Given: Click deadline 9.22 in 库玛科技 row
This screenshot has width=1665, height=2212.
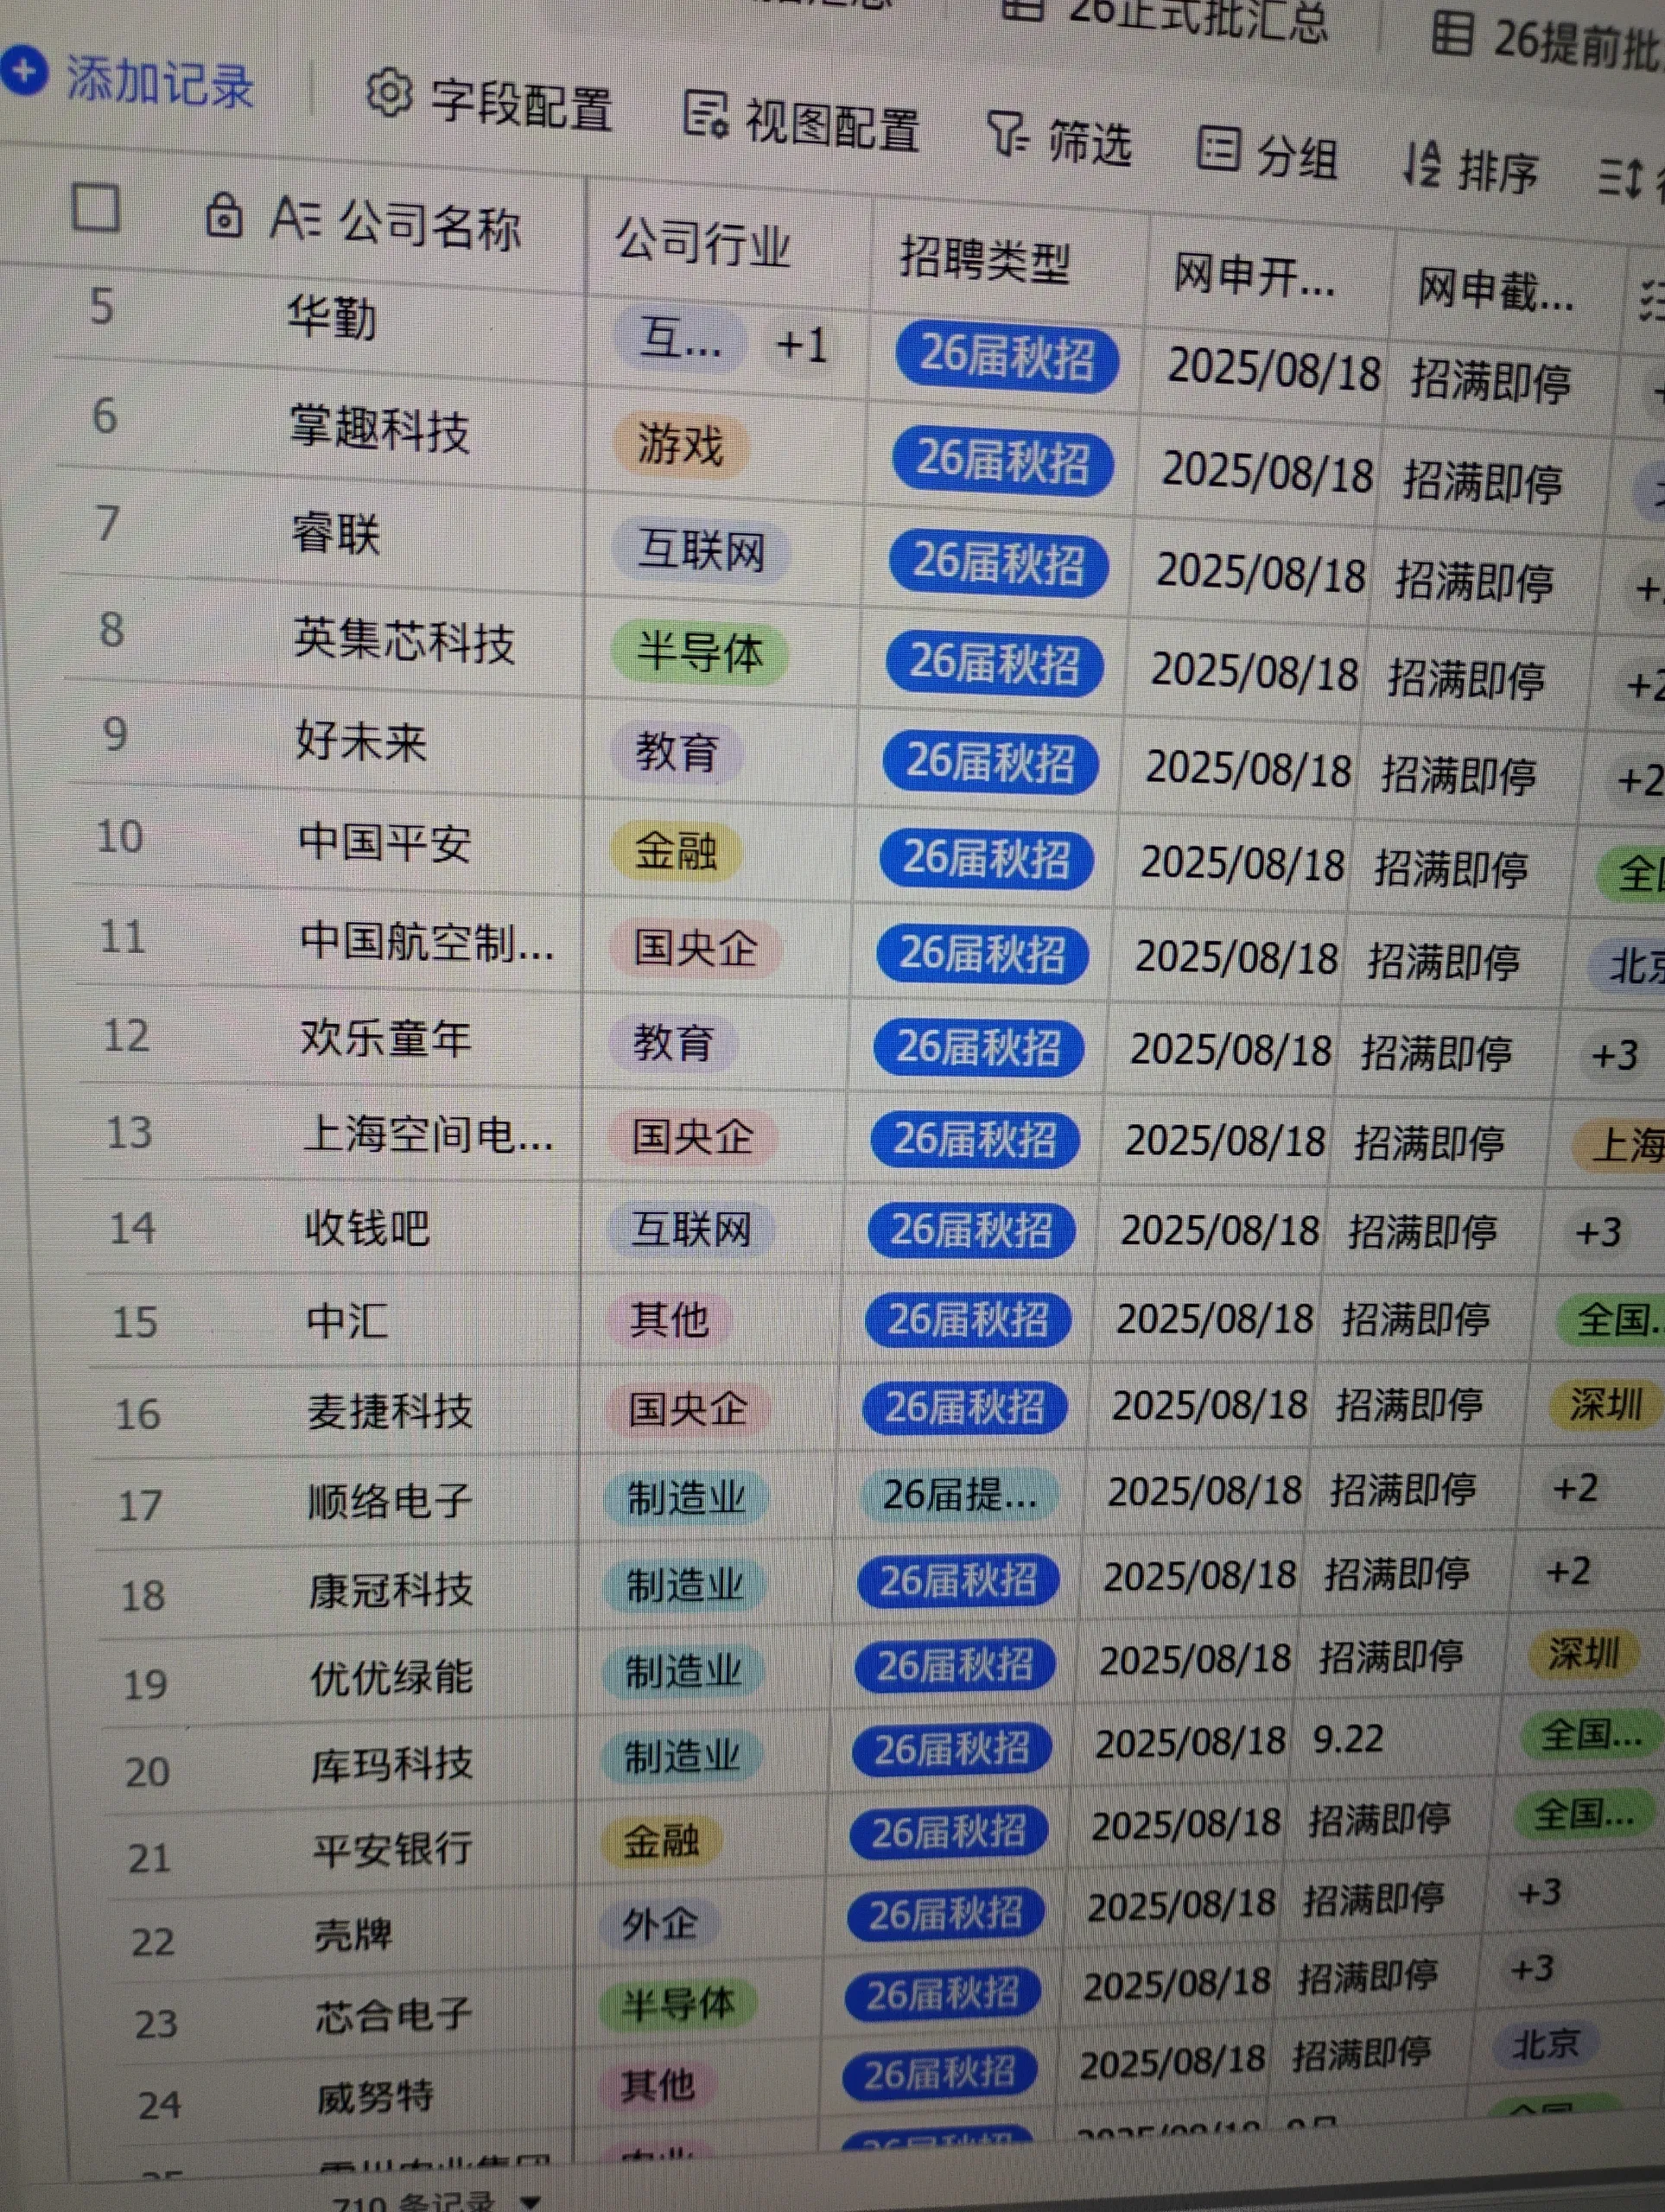Looking at the screenshot, I should 1348,1739.
